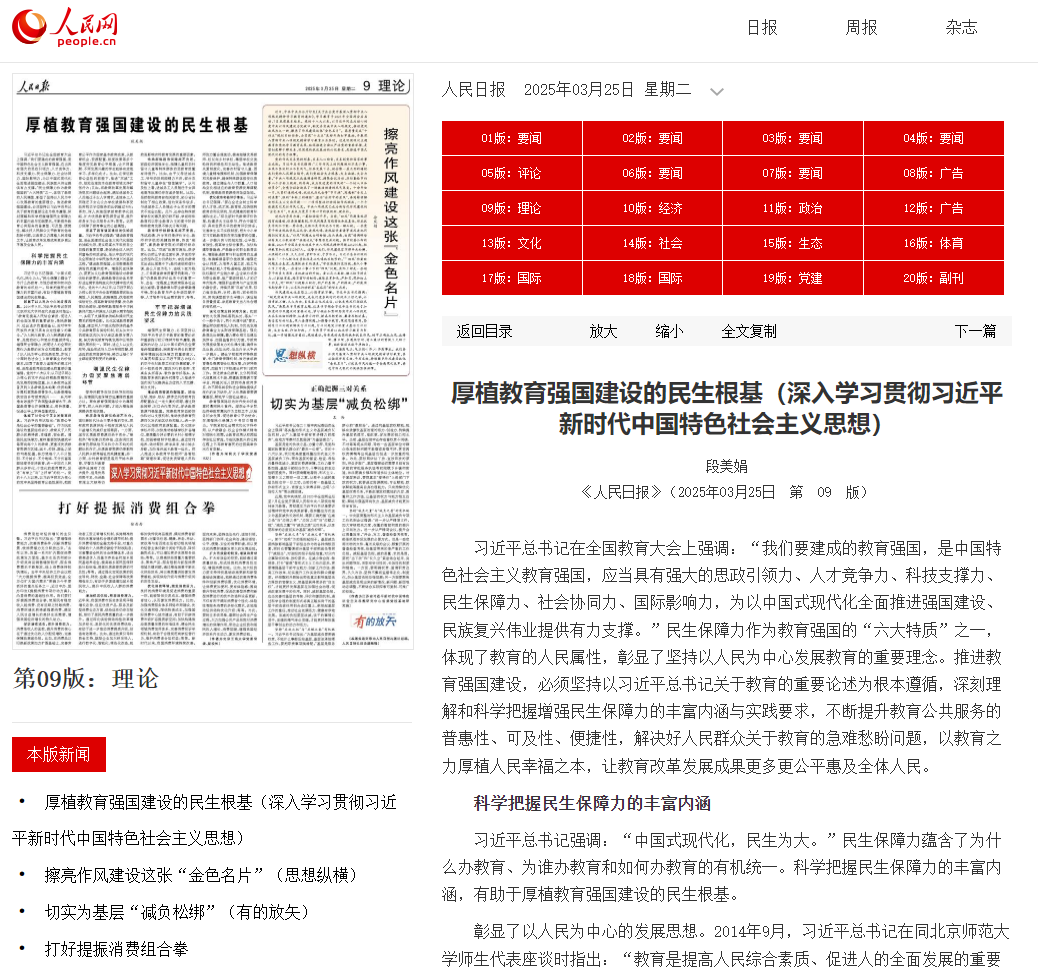
Task: Click the article main headline
Action: tap(726, 409)
